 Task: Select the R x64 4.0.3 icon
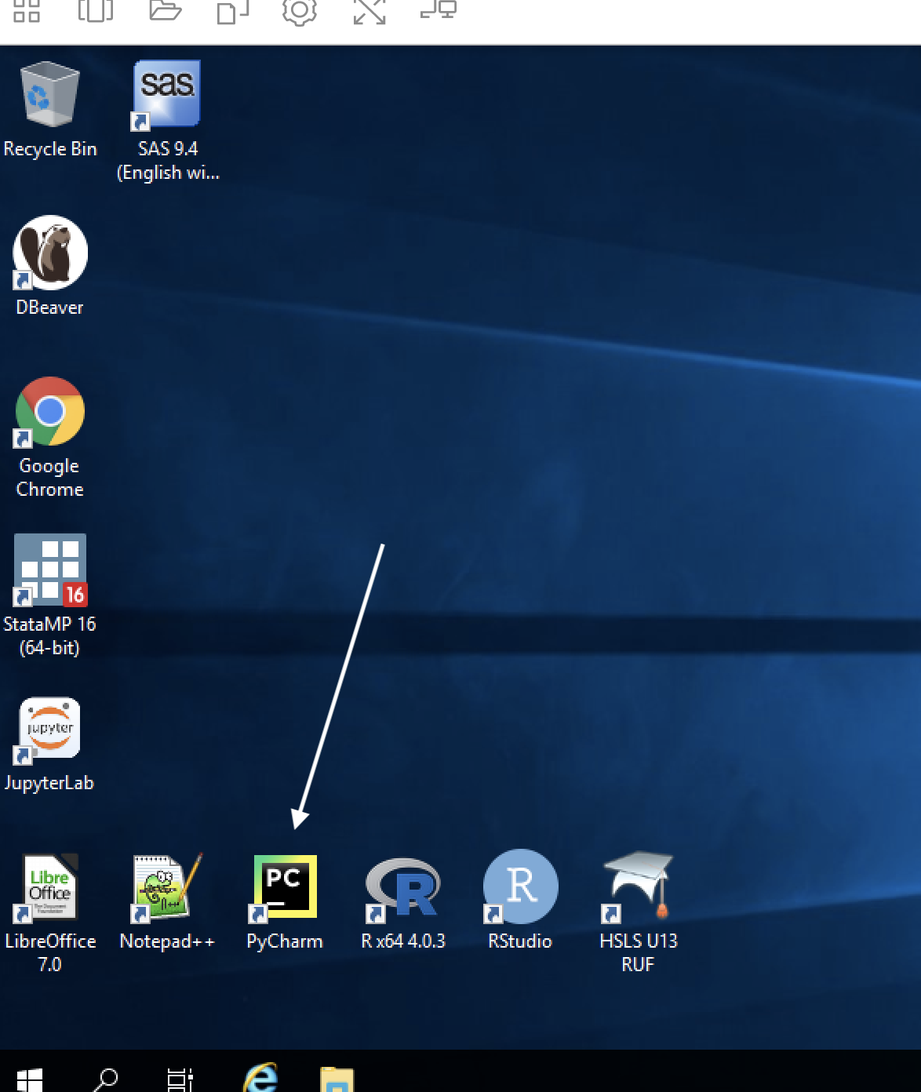click(x=403, y=887)
